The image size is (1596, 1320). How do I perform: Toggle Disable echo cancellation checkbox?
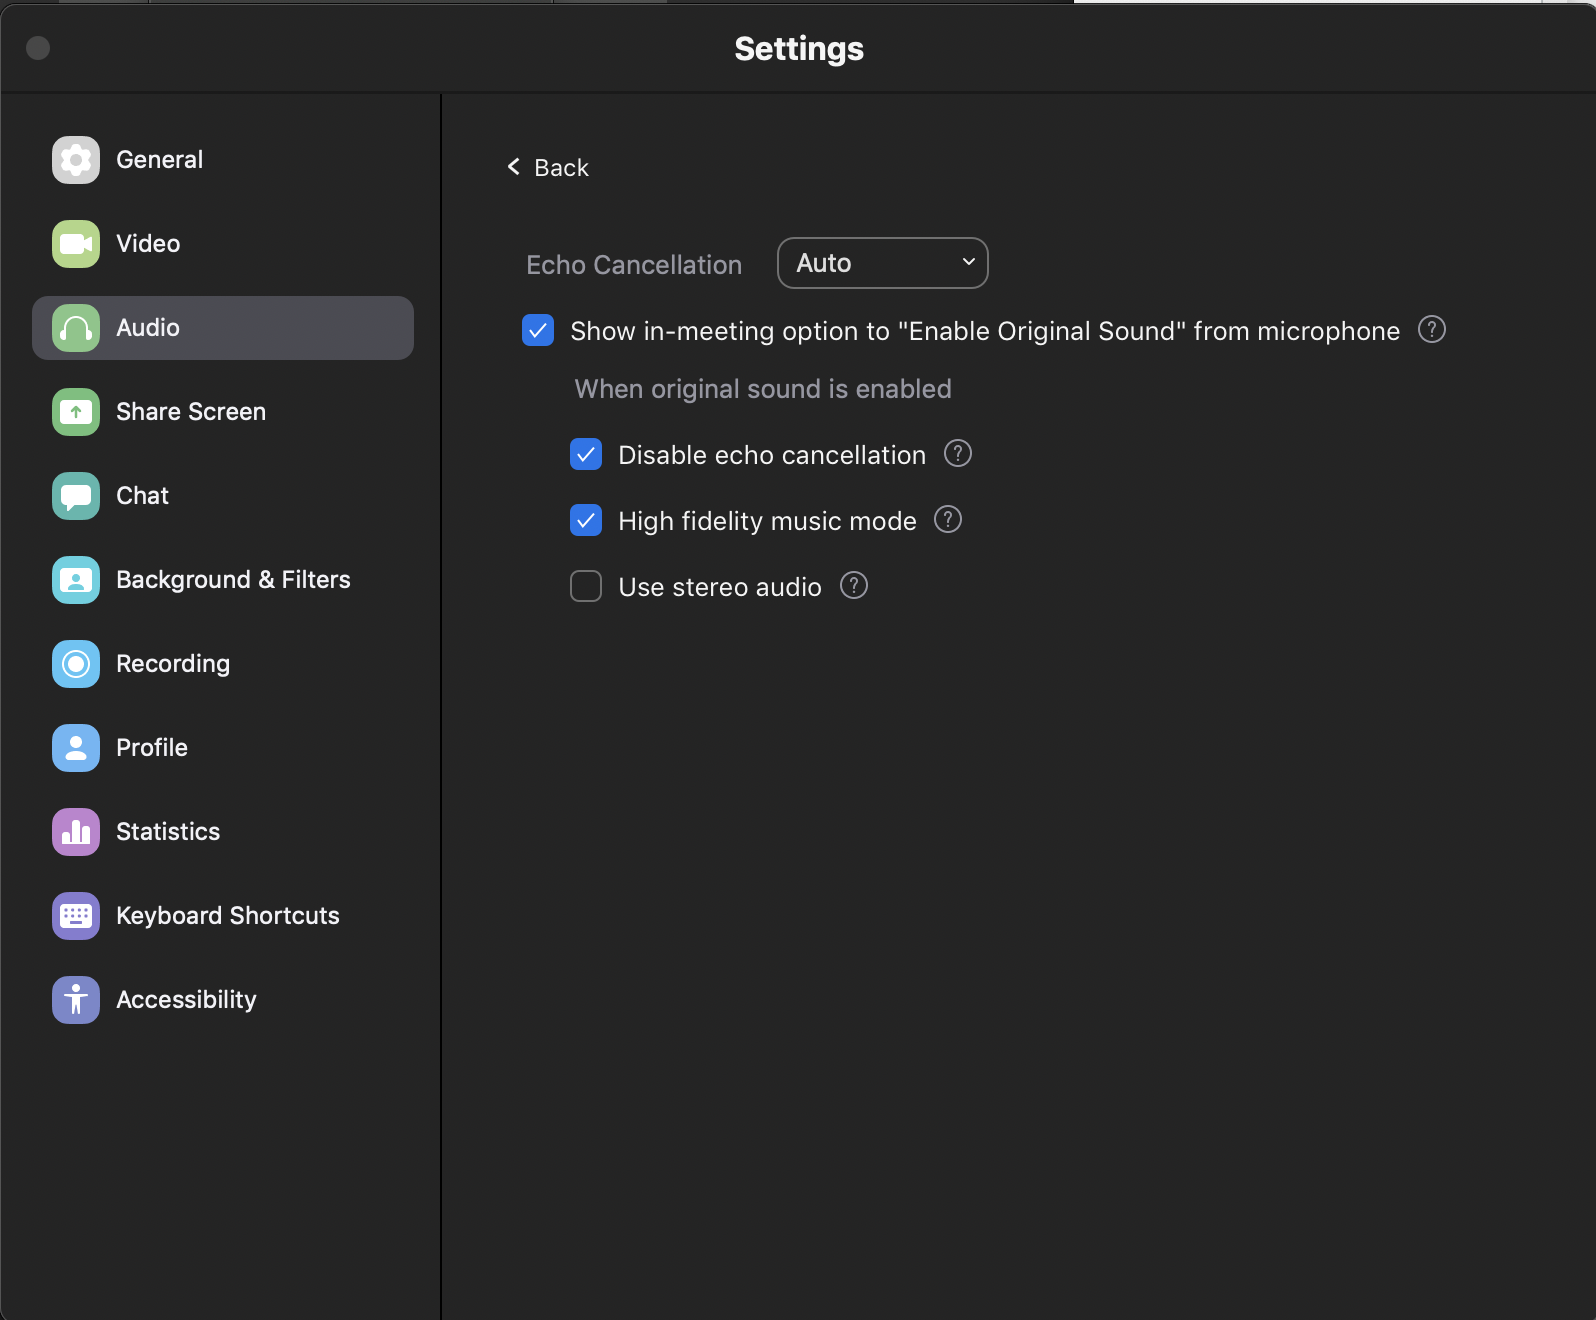tap(586, 454)
